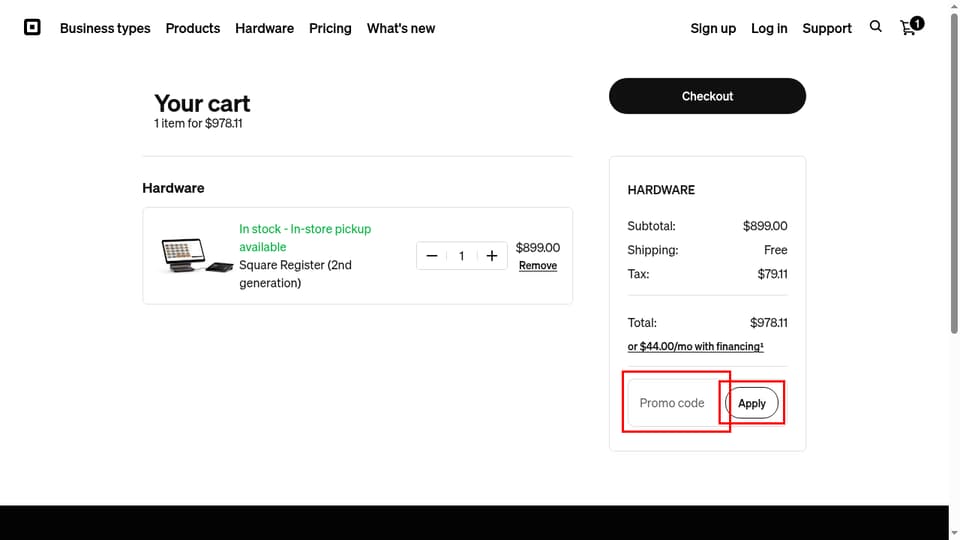The width and height of the screenshot is (960, 540).
Task: Click the quantity value field showing 1
Action: (x=462, y=256)
